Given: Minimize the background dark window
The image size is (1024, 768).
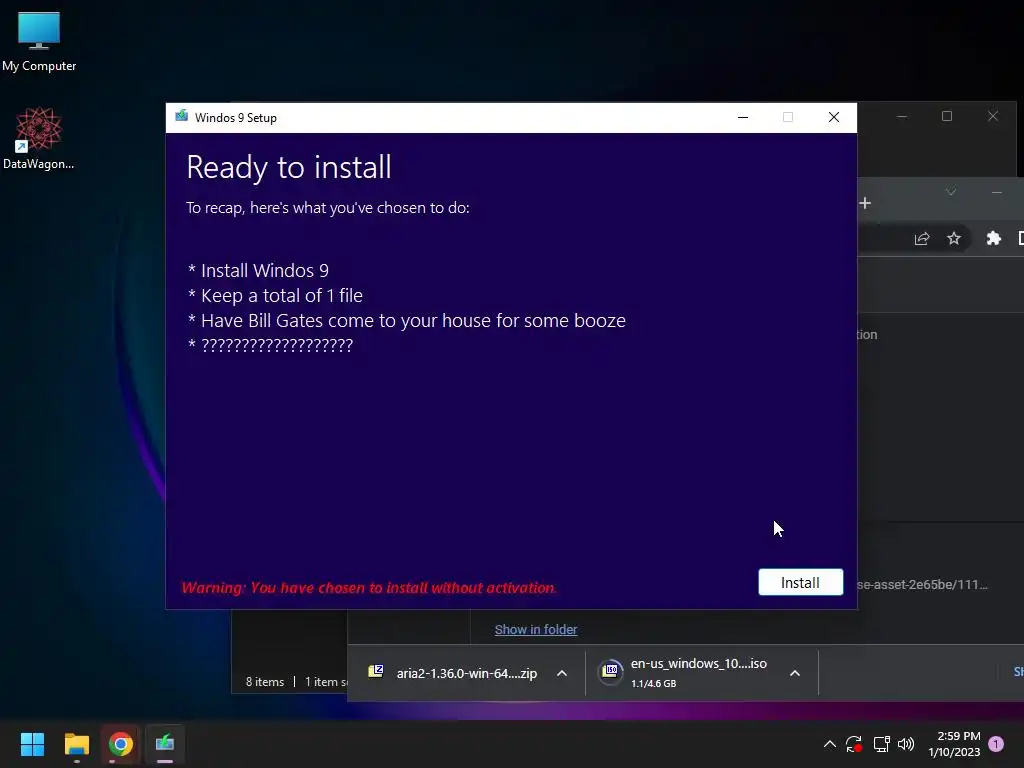Looking at the screenshot, I should pyautogui.click(x=902, y=116).
